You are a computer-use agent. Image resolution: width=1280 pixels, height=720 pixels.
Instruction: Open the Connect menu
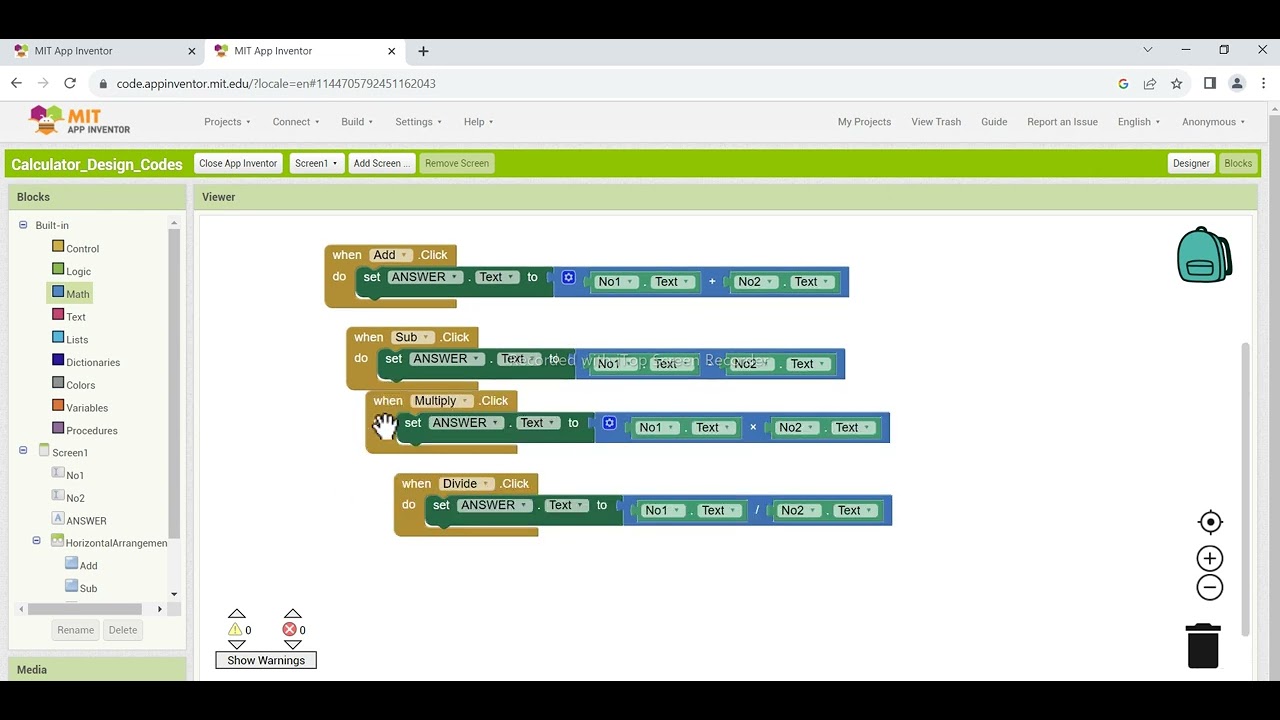(x=296, y=122)
